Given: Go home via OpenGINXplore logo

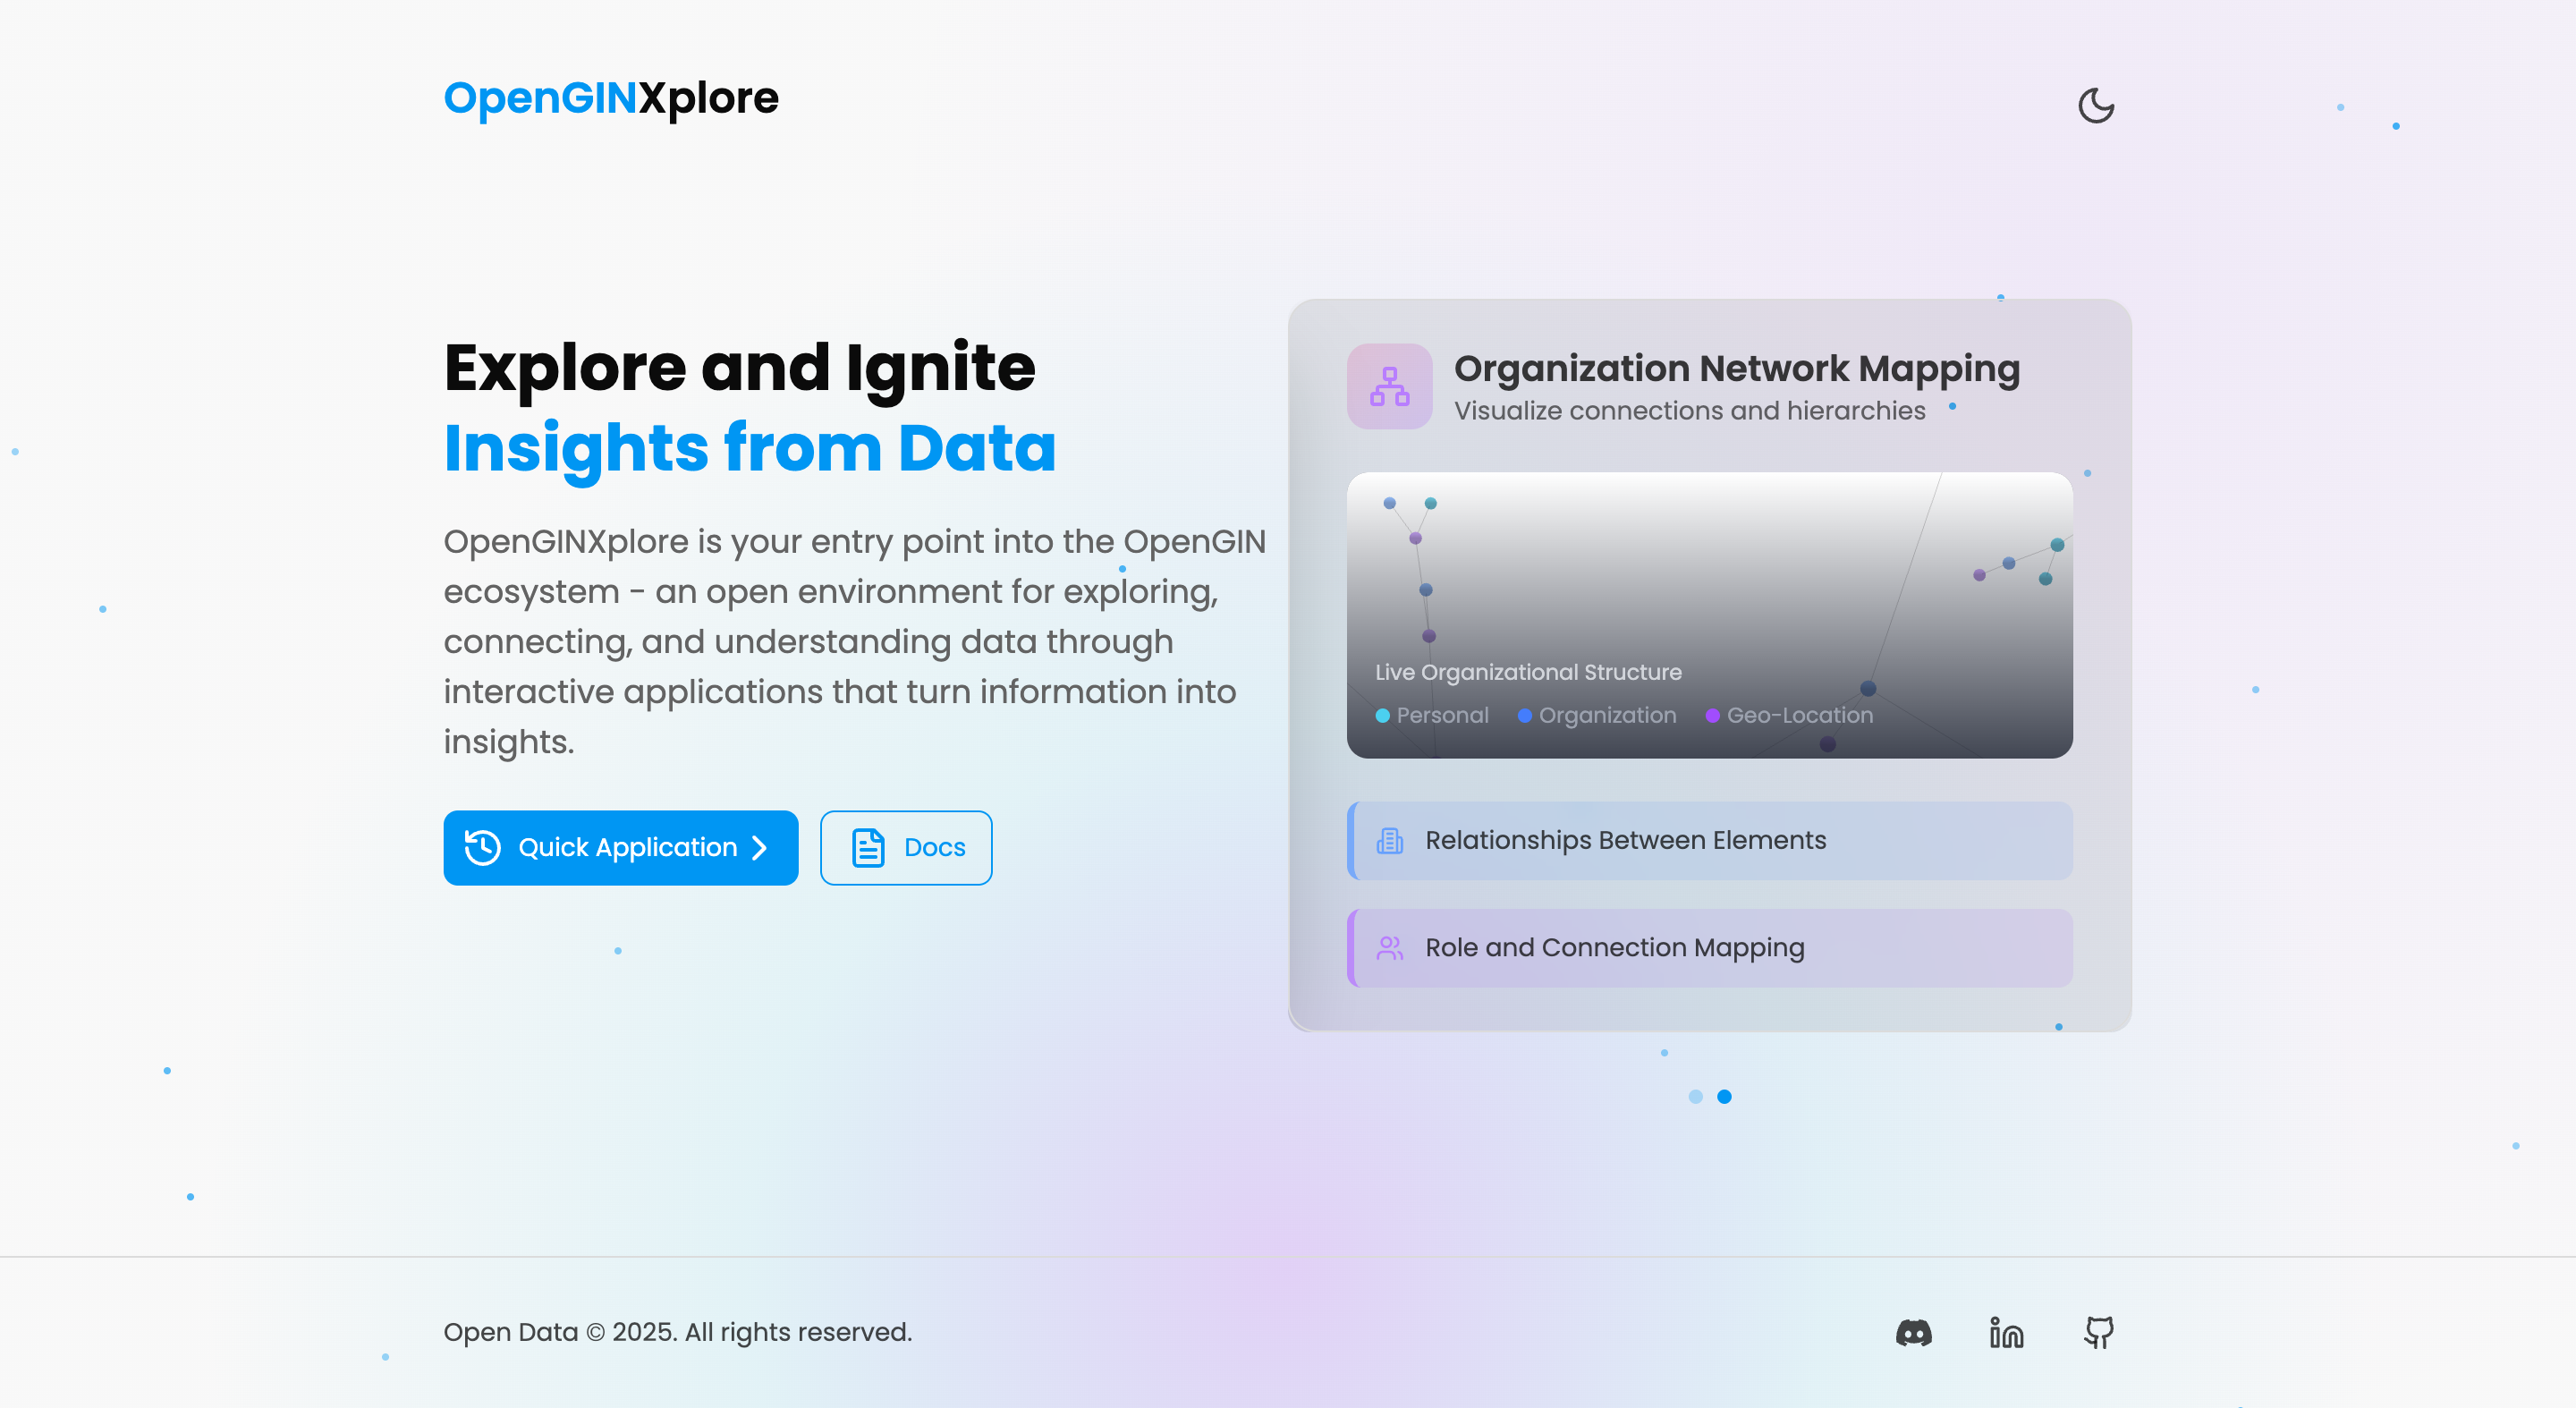Looking at the screenshot, I should coord(610,98).
